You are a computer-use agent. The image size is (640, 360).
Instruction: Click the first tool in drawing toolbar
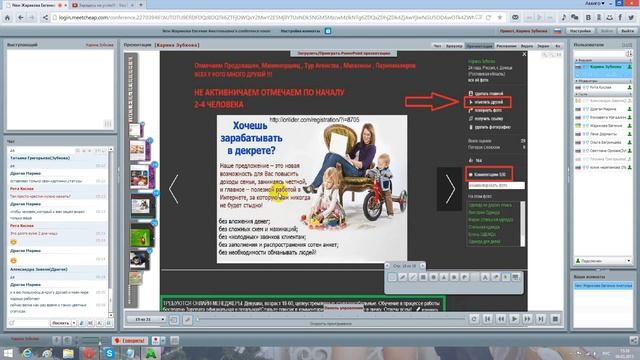392,278
